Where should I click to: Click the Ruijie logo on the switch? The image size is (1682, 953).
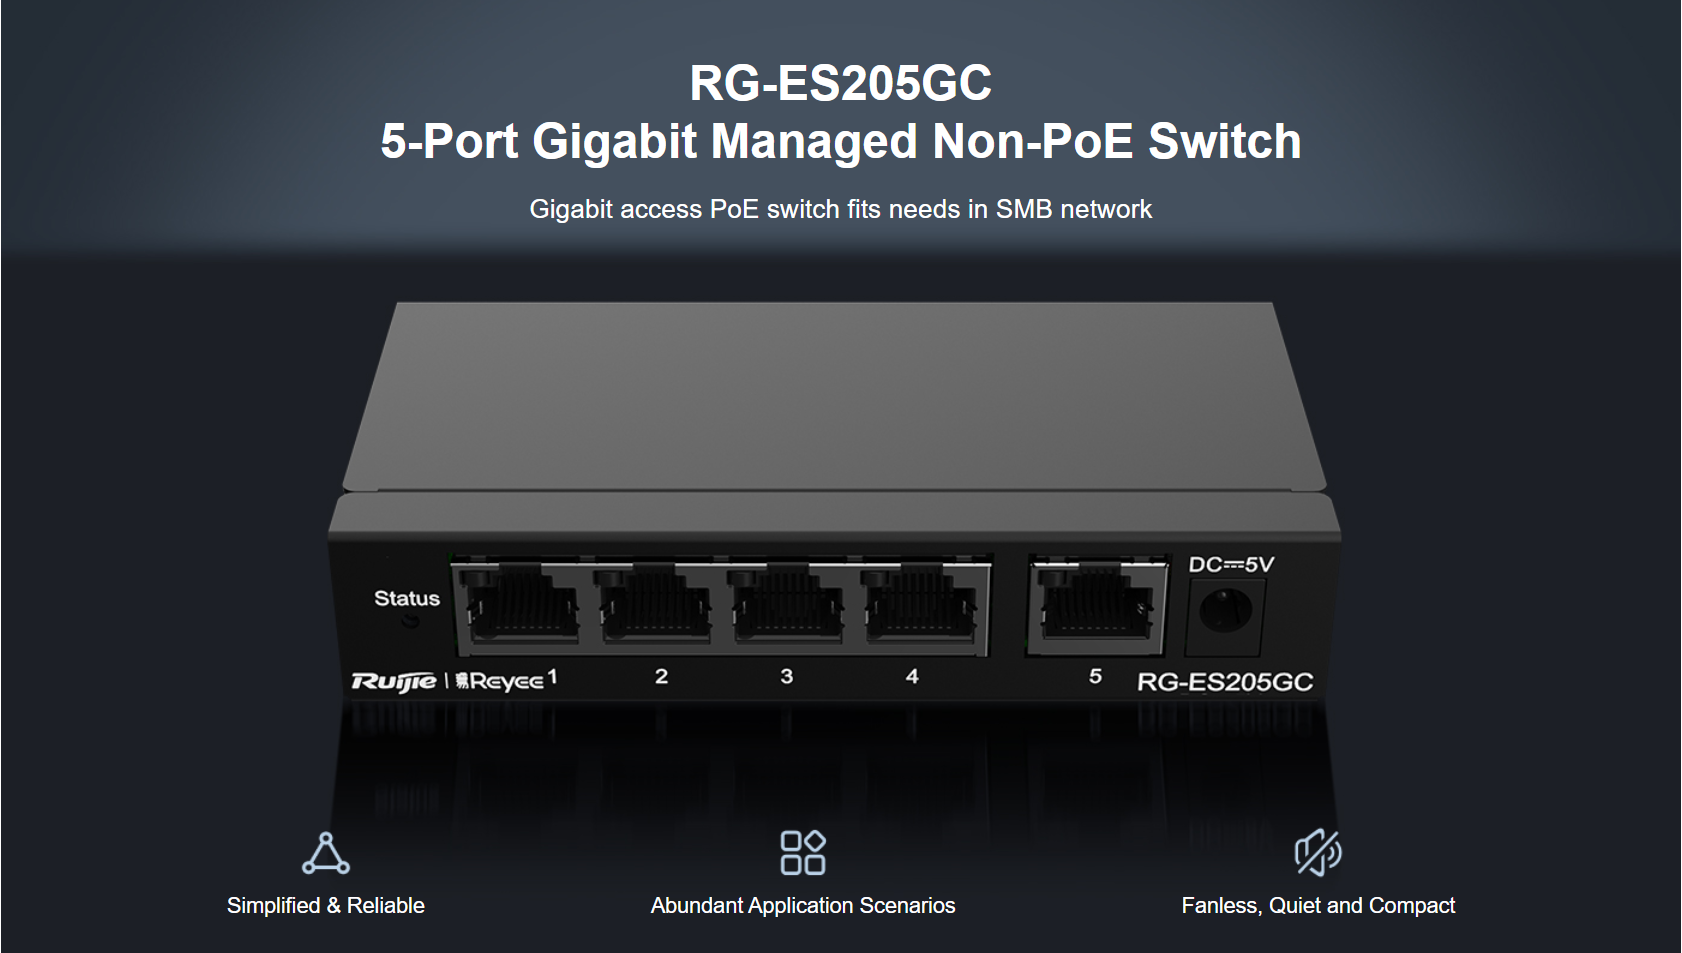393,682
